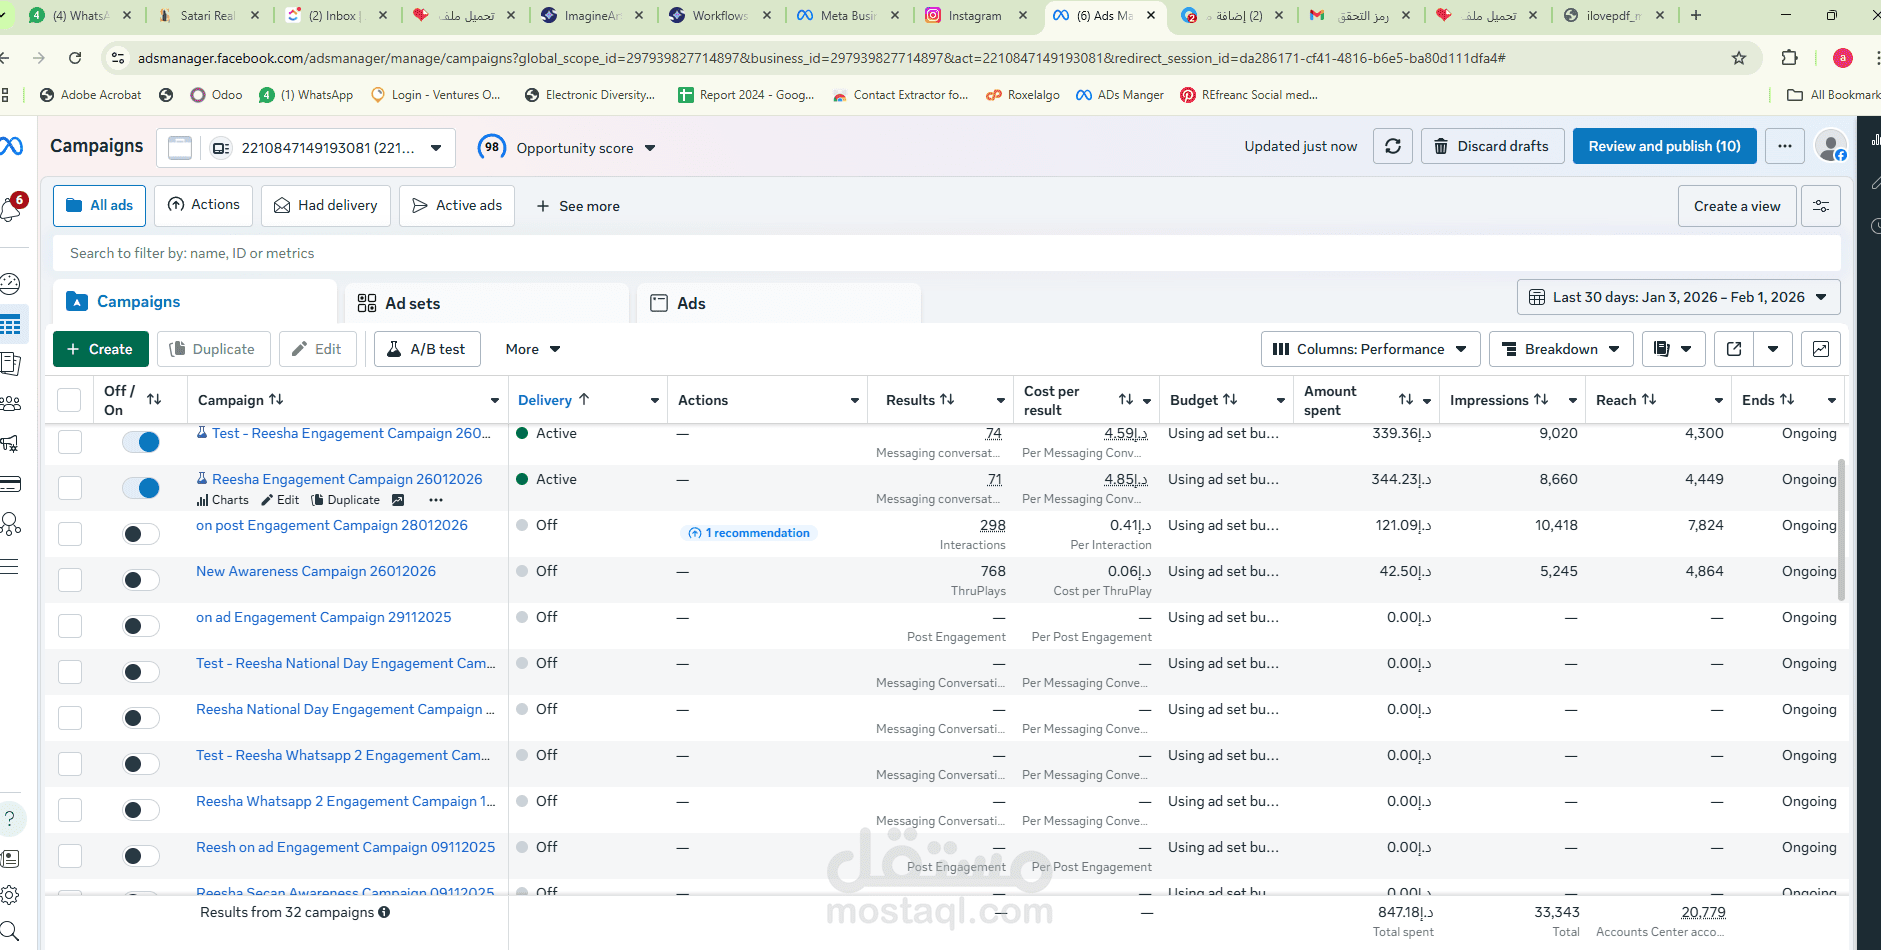
Task: Open settings gear in left sidebar
Action: (x=10, y=895)
